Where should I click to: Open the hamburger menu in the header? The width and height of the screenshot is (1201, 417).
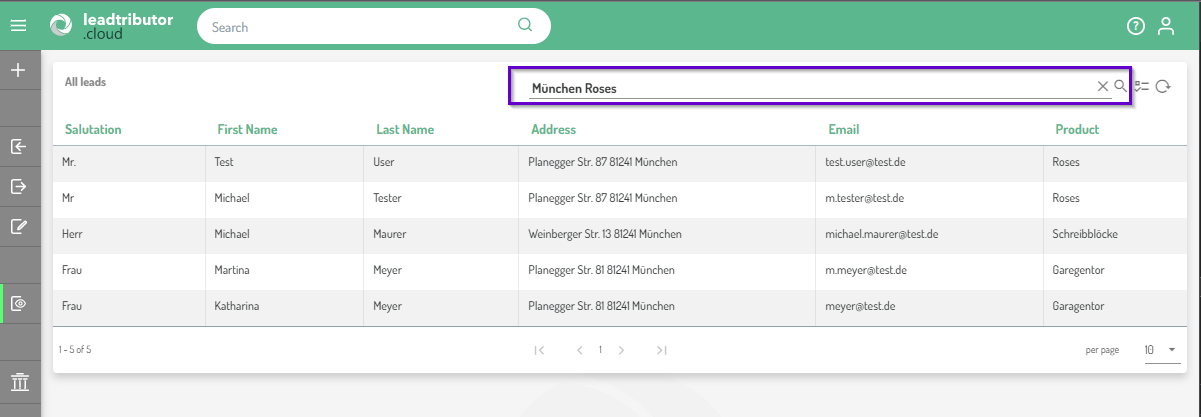point(18,26)
